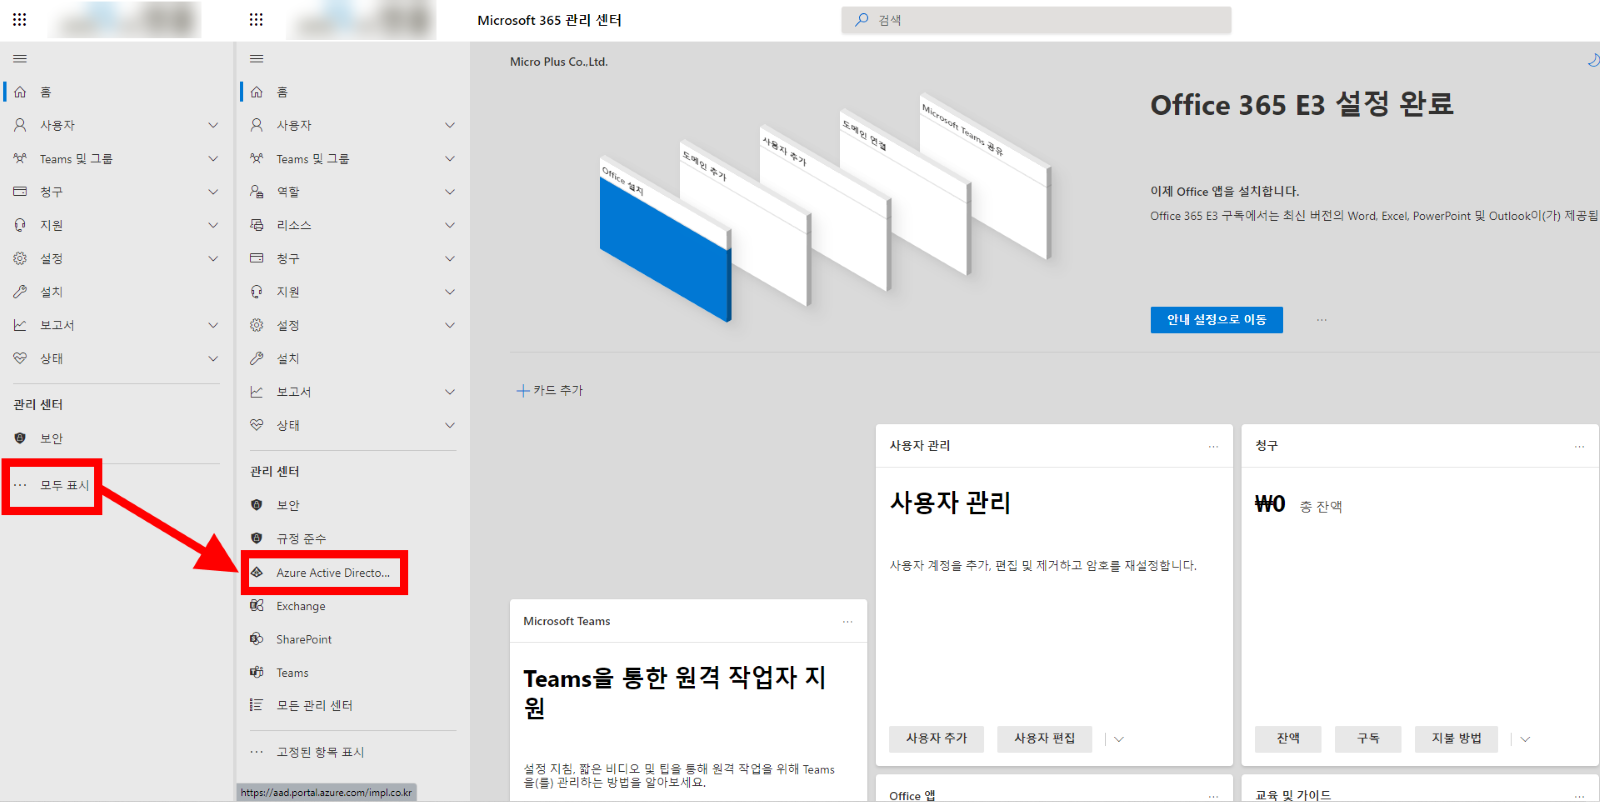Click 설치 wrench icon in expanded nav list
The image size is (1600, 802).
pyautogui.click(x=257, y=358)
